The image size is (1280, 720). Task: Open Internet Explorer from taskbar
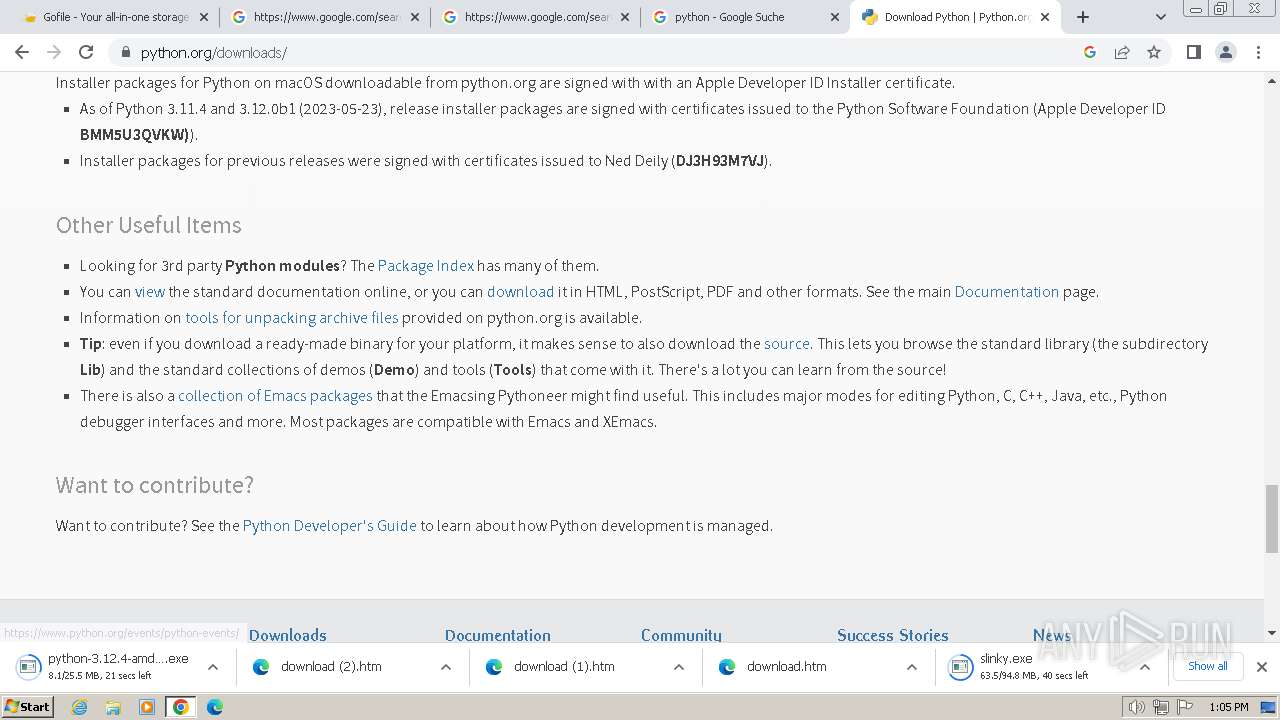tap(80, 707)
